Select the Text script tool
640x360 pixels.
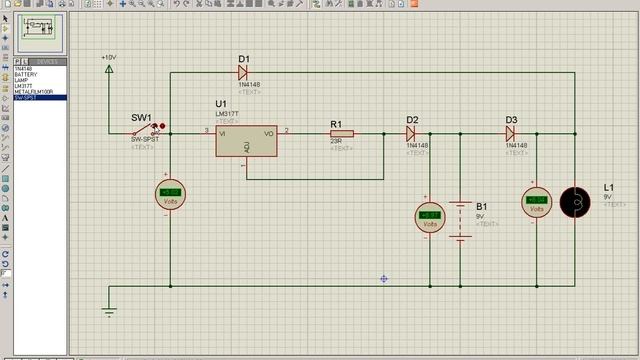pos(5,58)
